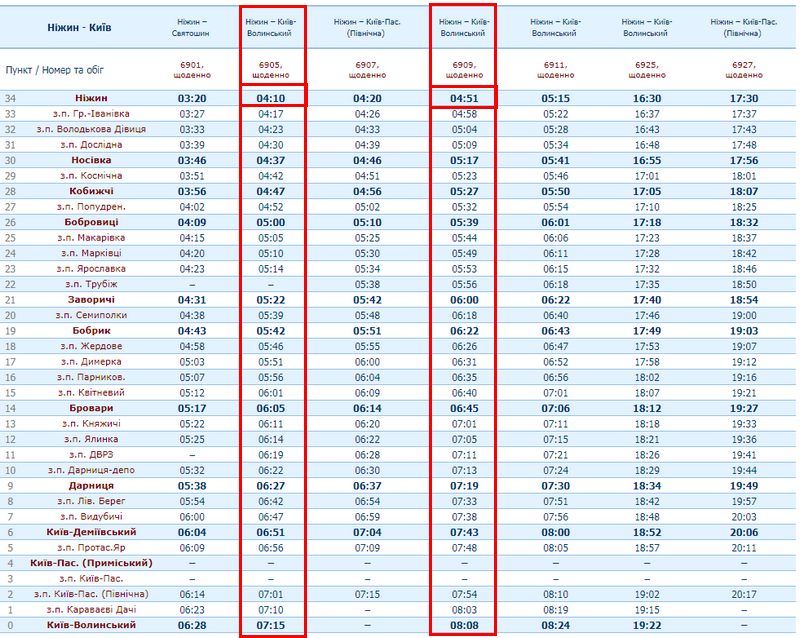Viewport: 800px width, 638px height.
Task: Open train 6901 schedule link
Action: coord(191,64)
